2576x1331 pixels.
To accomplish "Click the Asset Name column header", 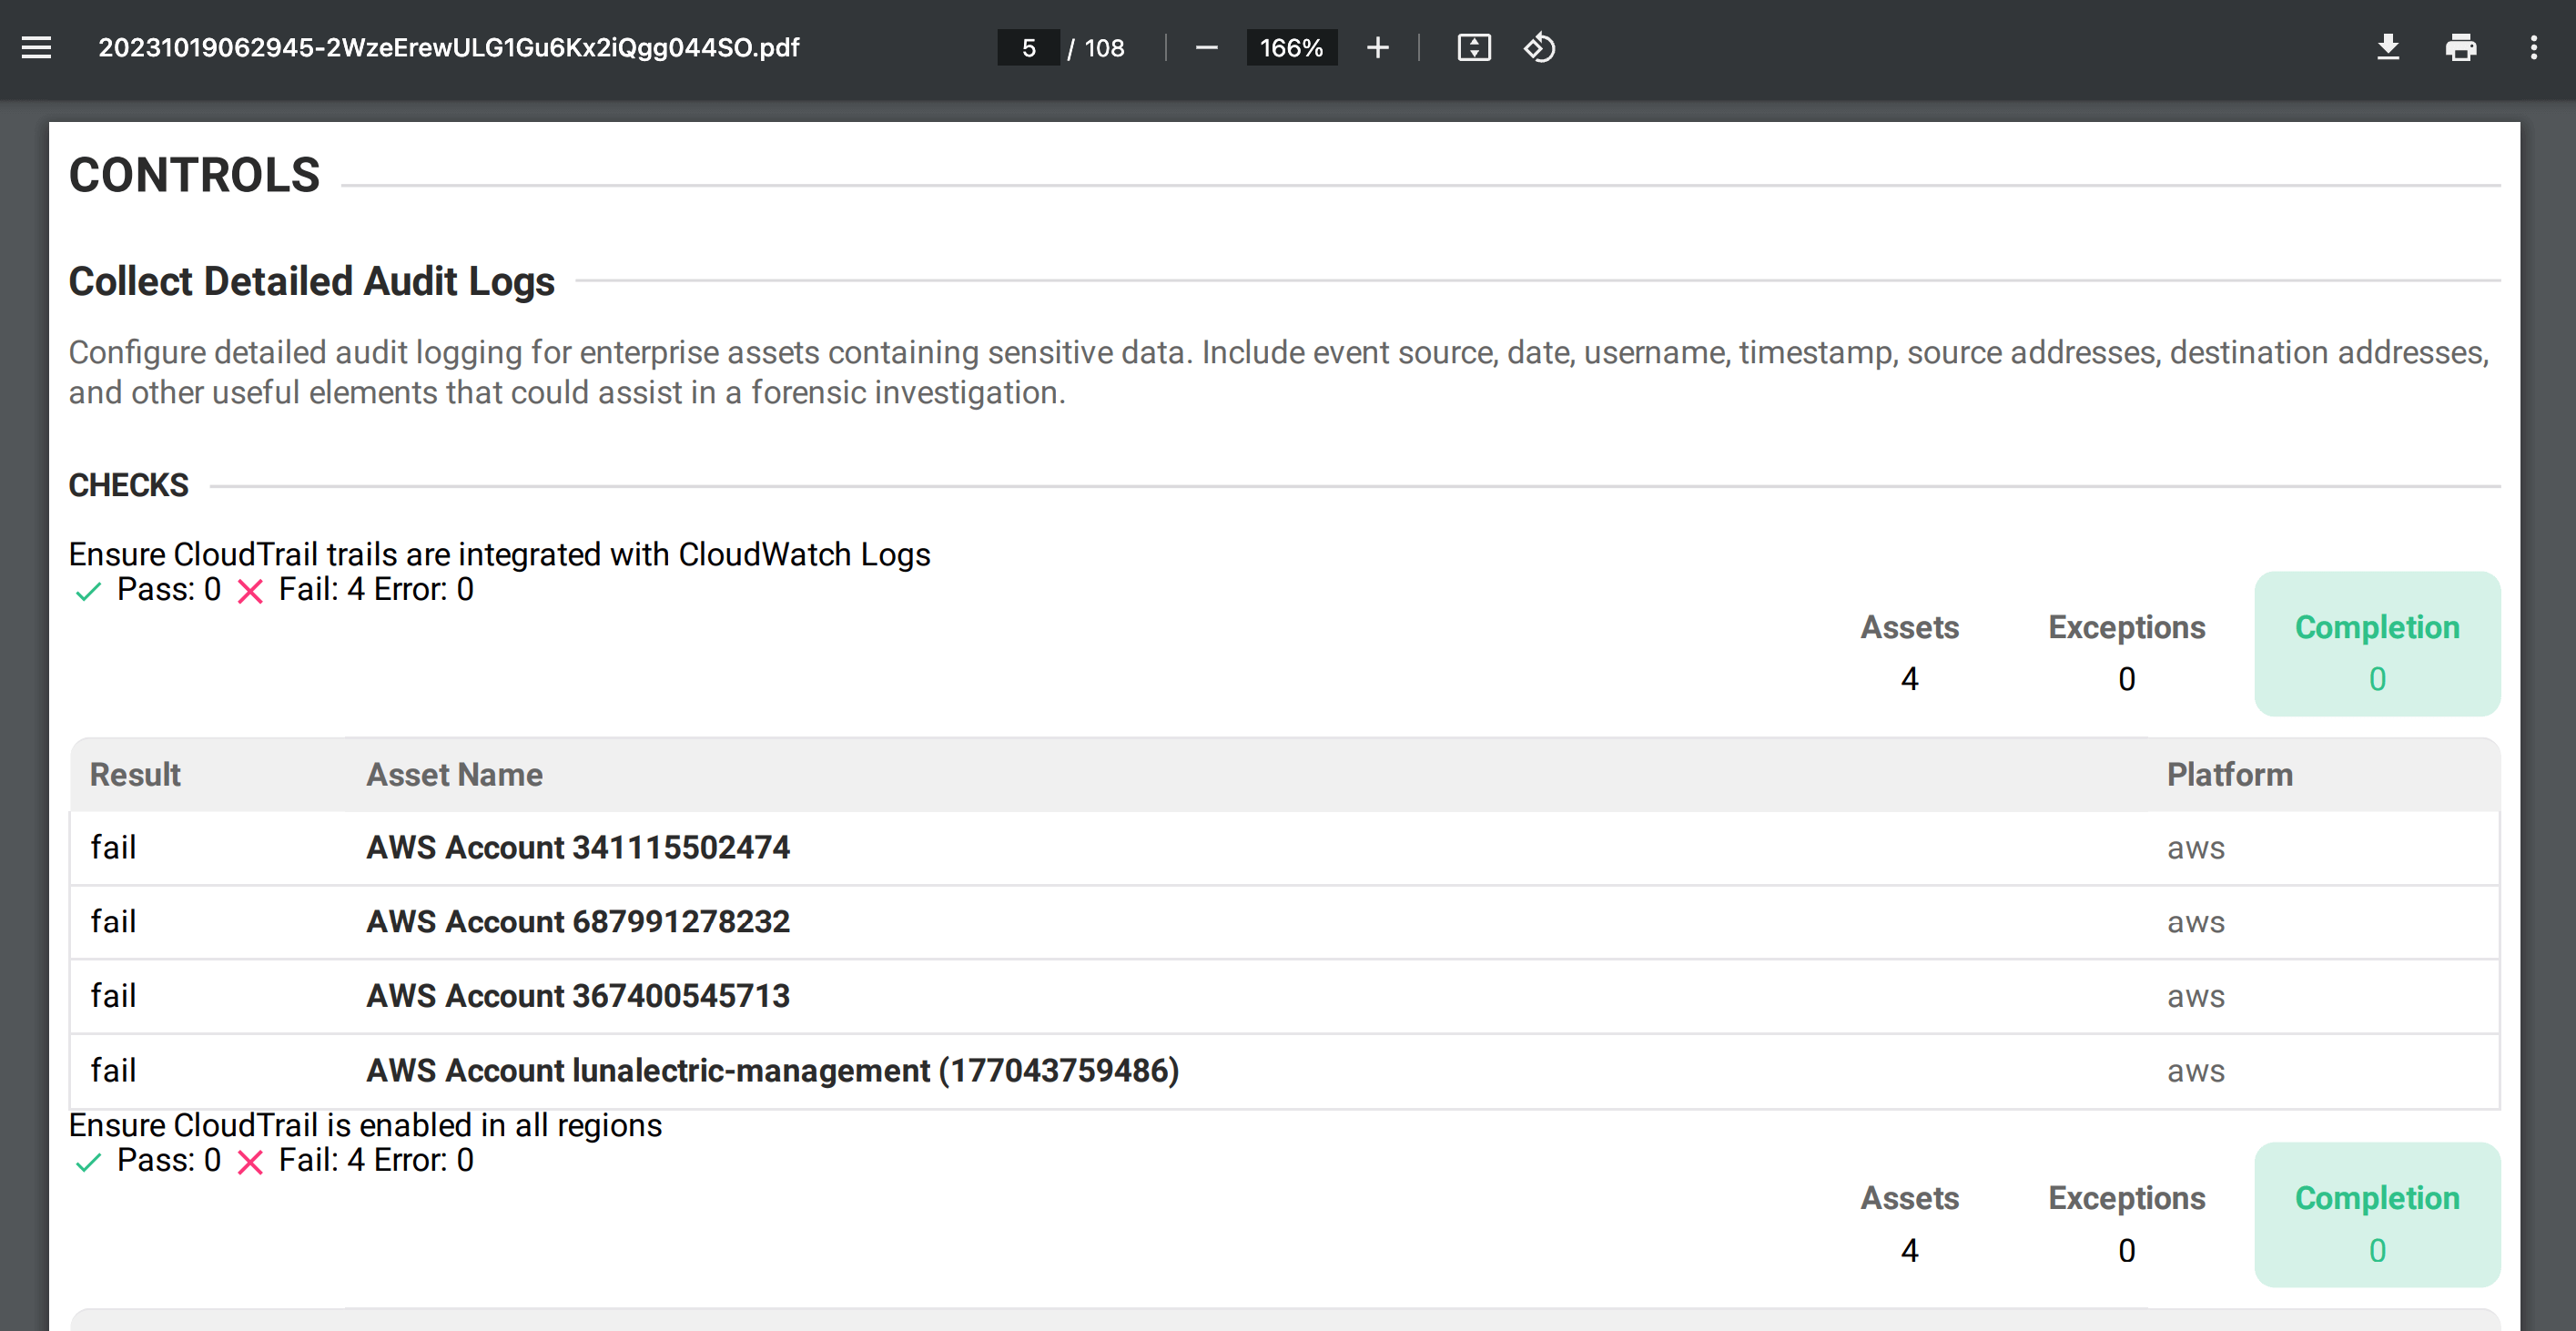I will pos(454,774).
